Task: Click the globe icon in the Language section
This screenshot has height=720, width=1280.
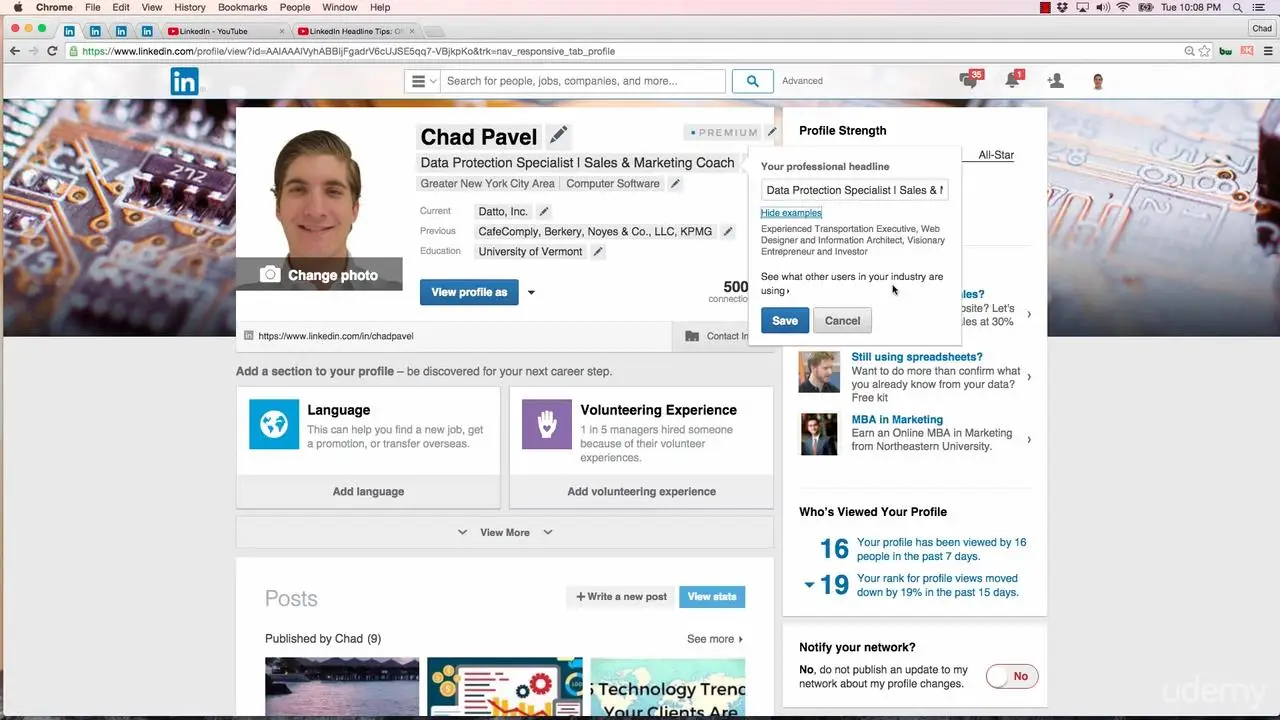Action: (273, 424)
